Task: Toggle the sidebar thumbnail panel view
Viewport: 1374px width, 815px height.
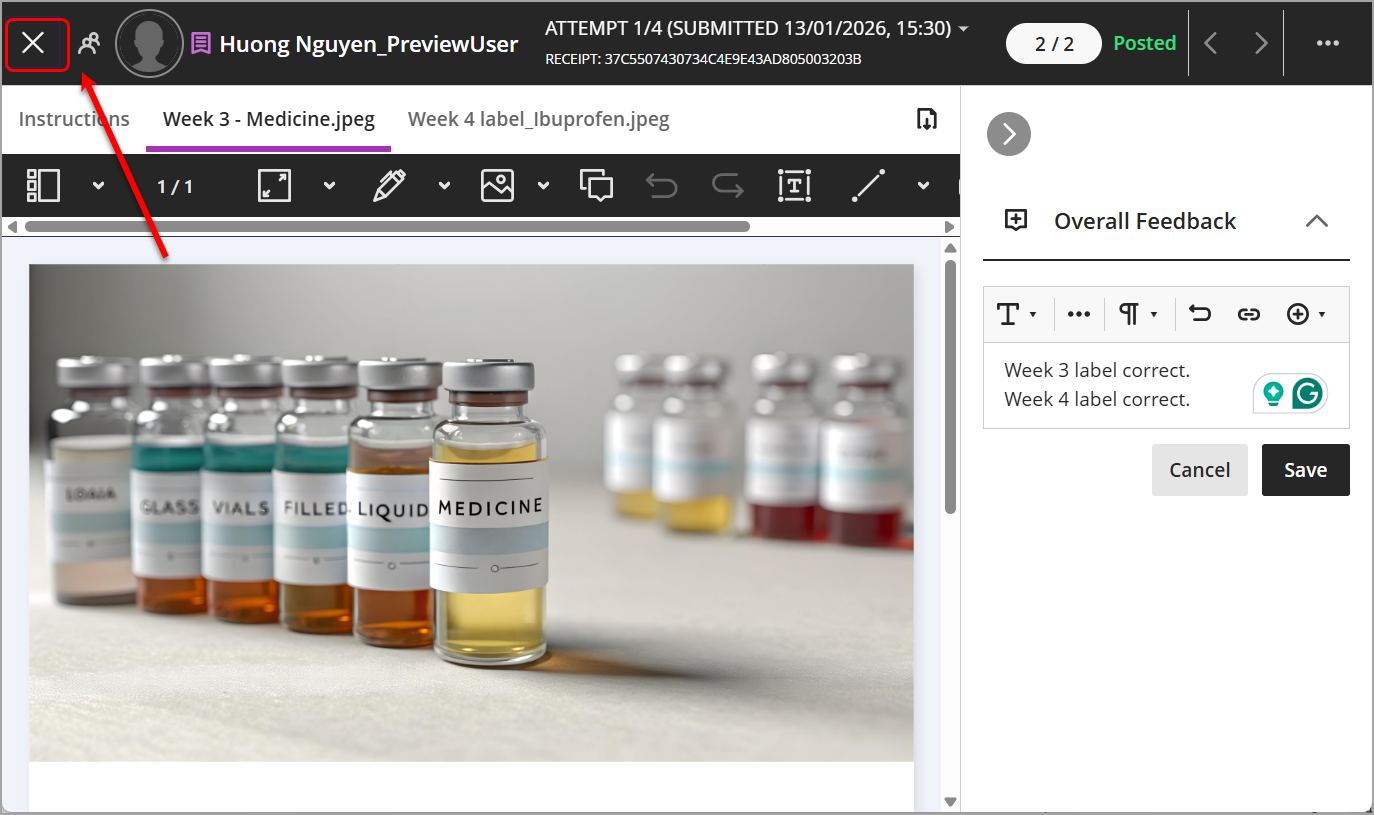Action: pos(44,186)
